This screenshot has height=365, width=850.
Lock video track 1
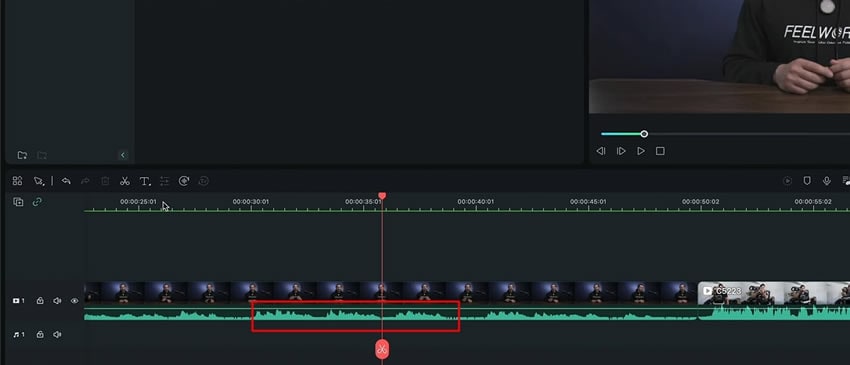40,300
